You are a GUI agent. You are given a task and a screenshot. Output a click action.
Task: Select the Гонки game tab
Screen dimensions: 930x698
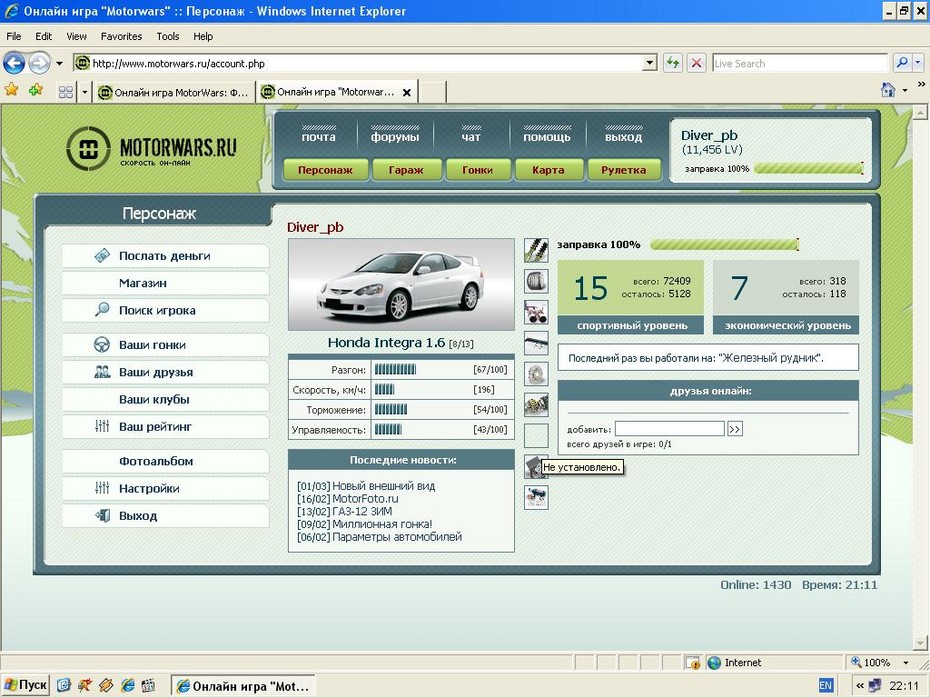[477, 170]
